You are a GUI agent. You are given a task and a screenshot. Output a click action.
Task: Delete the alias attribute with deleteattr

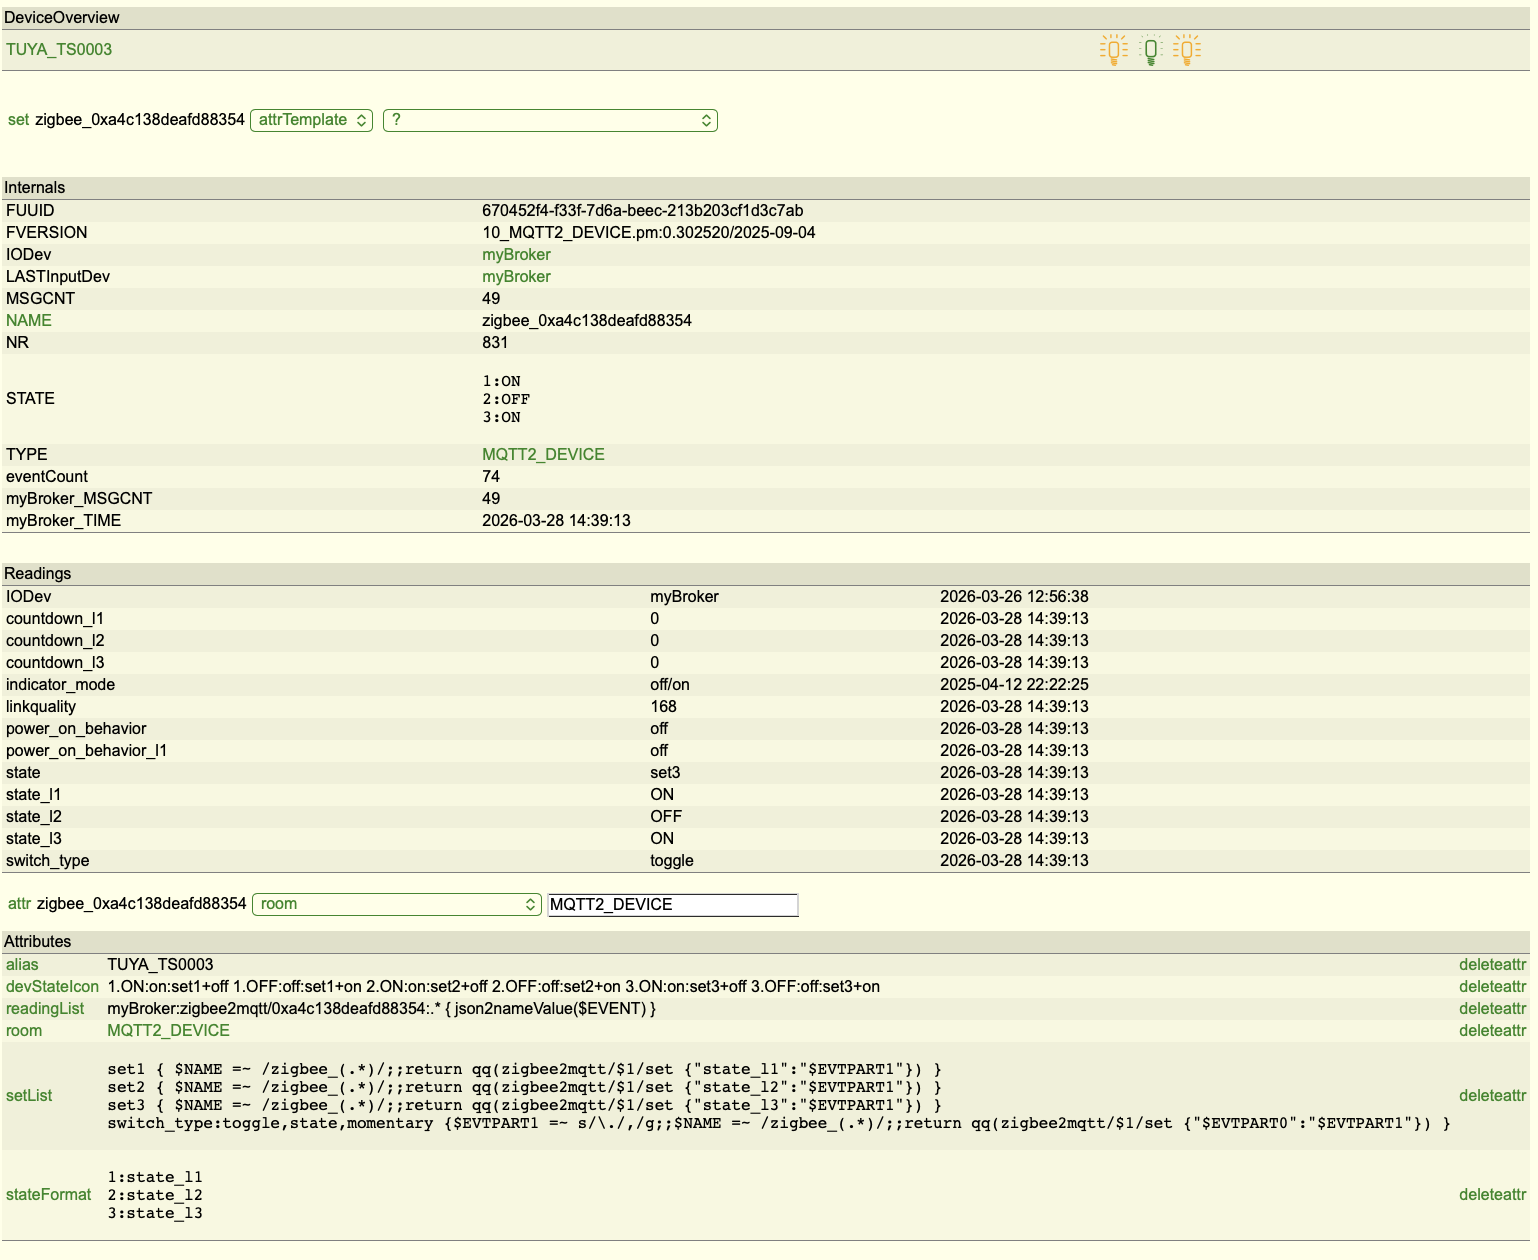1492,965
